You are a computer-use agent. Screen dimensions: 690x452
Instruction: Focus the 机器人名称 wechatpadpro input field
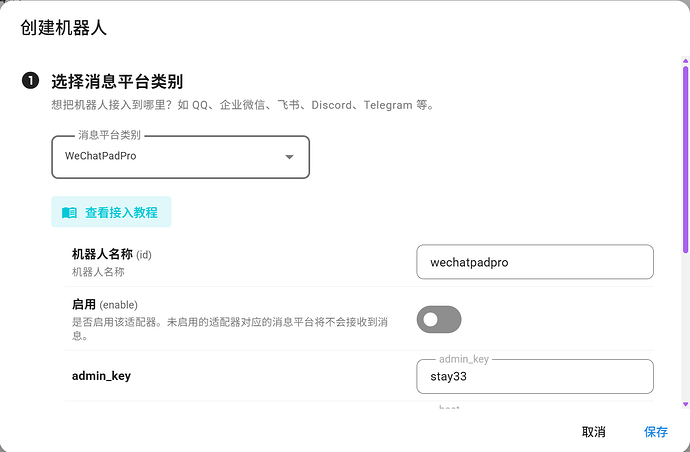point(535,262)
